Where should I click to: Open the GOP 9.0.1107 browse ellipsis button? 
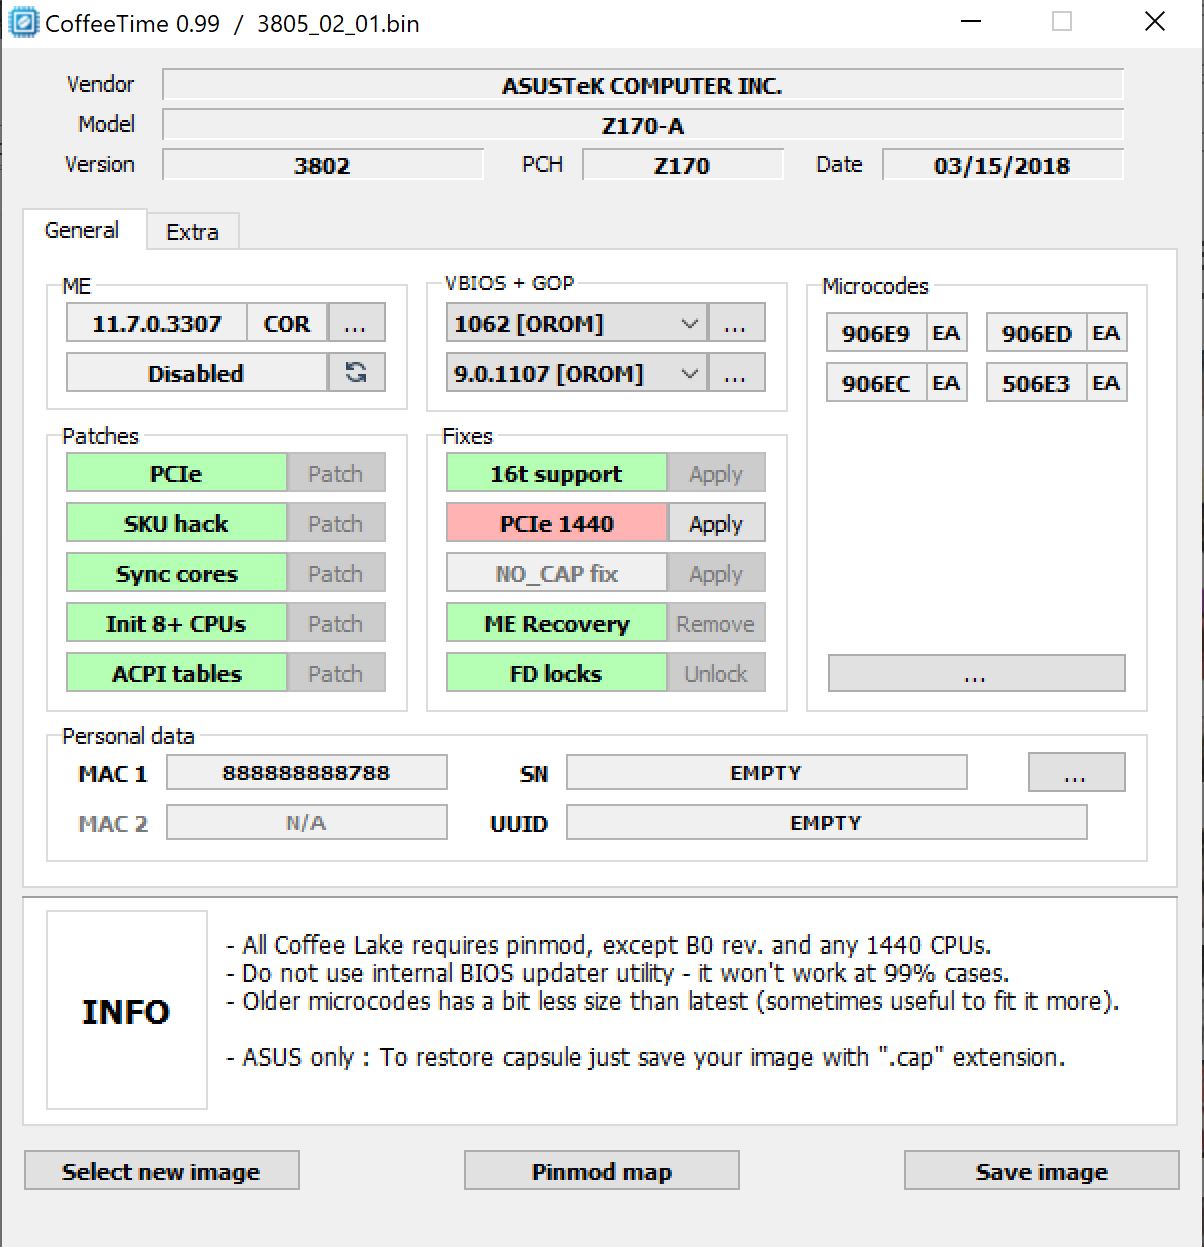pos(736,373)
